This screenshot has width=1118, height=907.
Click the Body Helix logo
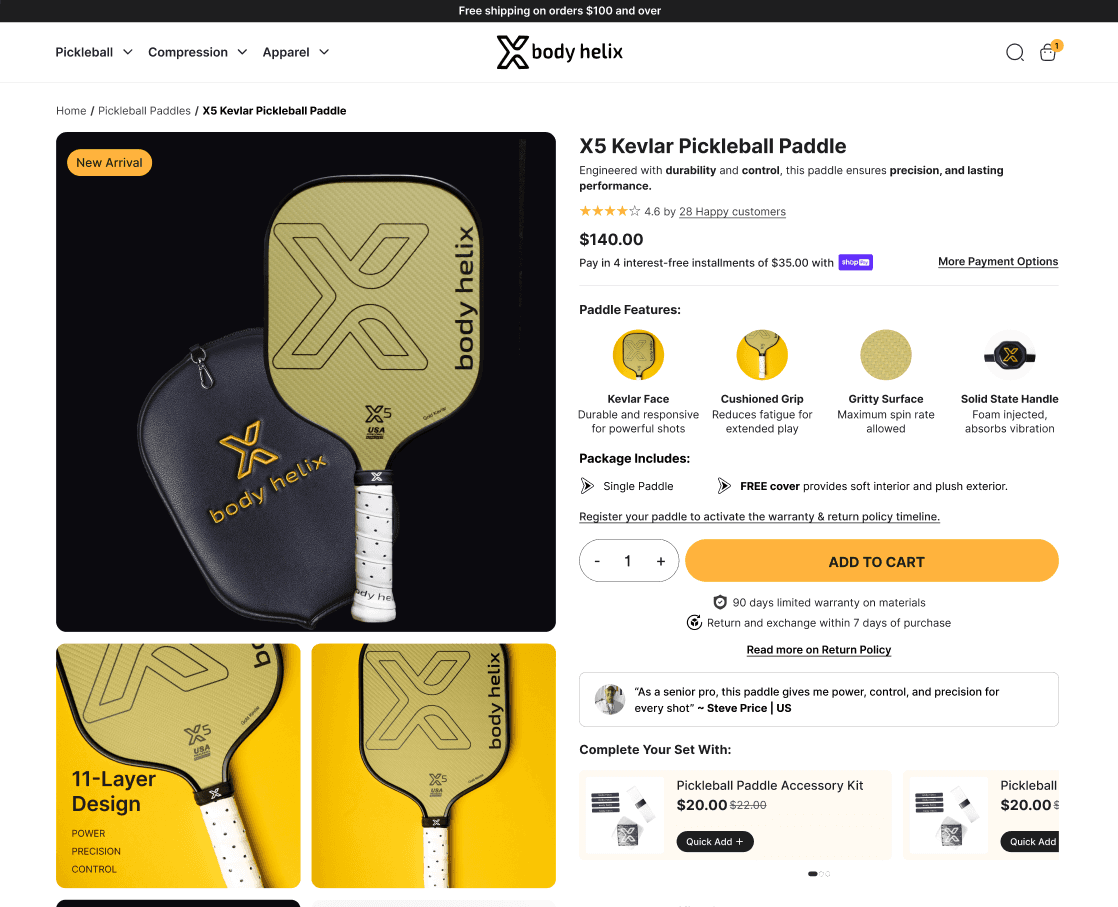pos(560,52)
